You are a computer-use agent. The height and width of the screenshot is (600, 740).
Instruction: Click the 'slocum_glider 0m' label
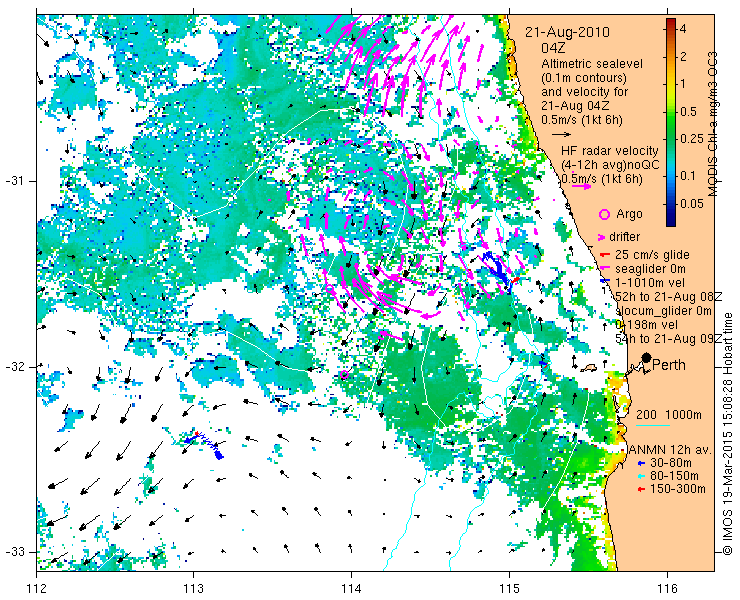pos(663,311)
